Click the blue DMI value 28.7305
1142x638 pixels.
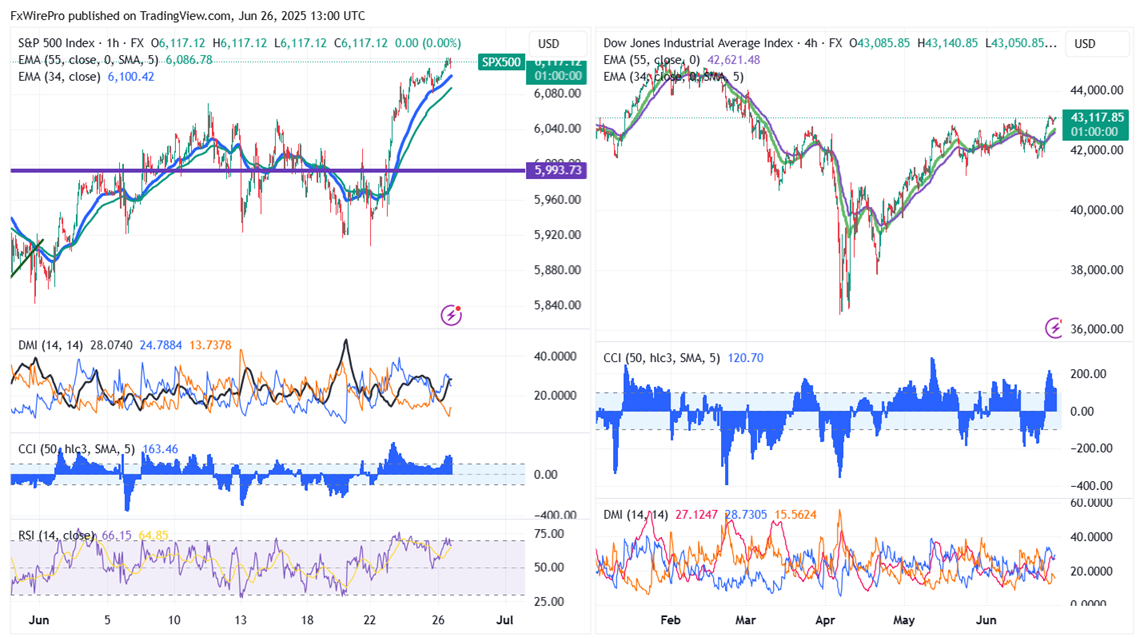point(745,514)
